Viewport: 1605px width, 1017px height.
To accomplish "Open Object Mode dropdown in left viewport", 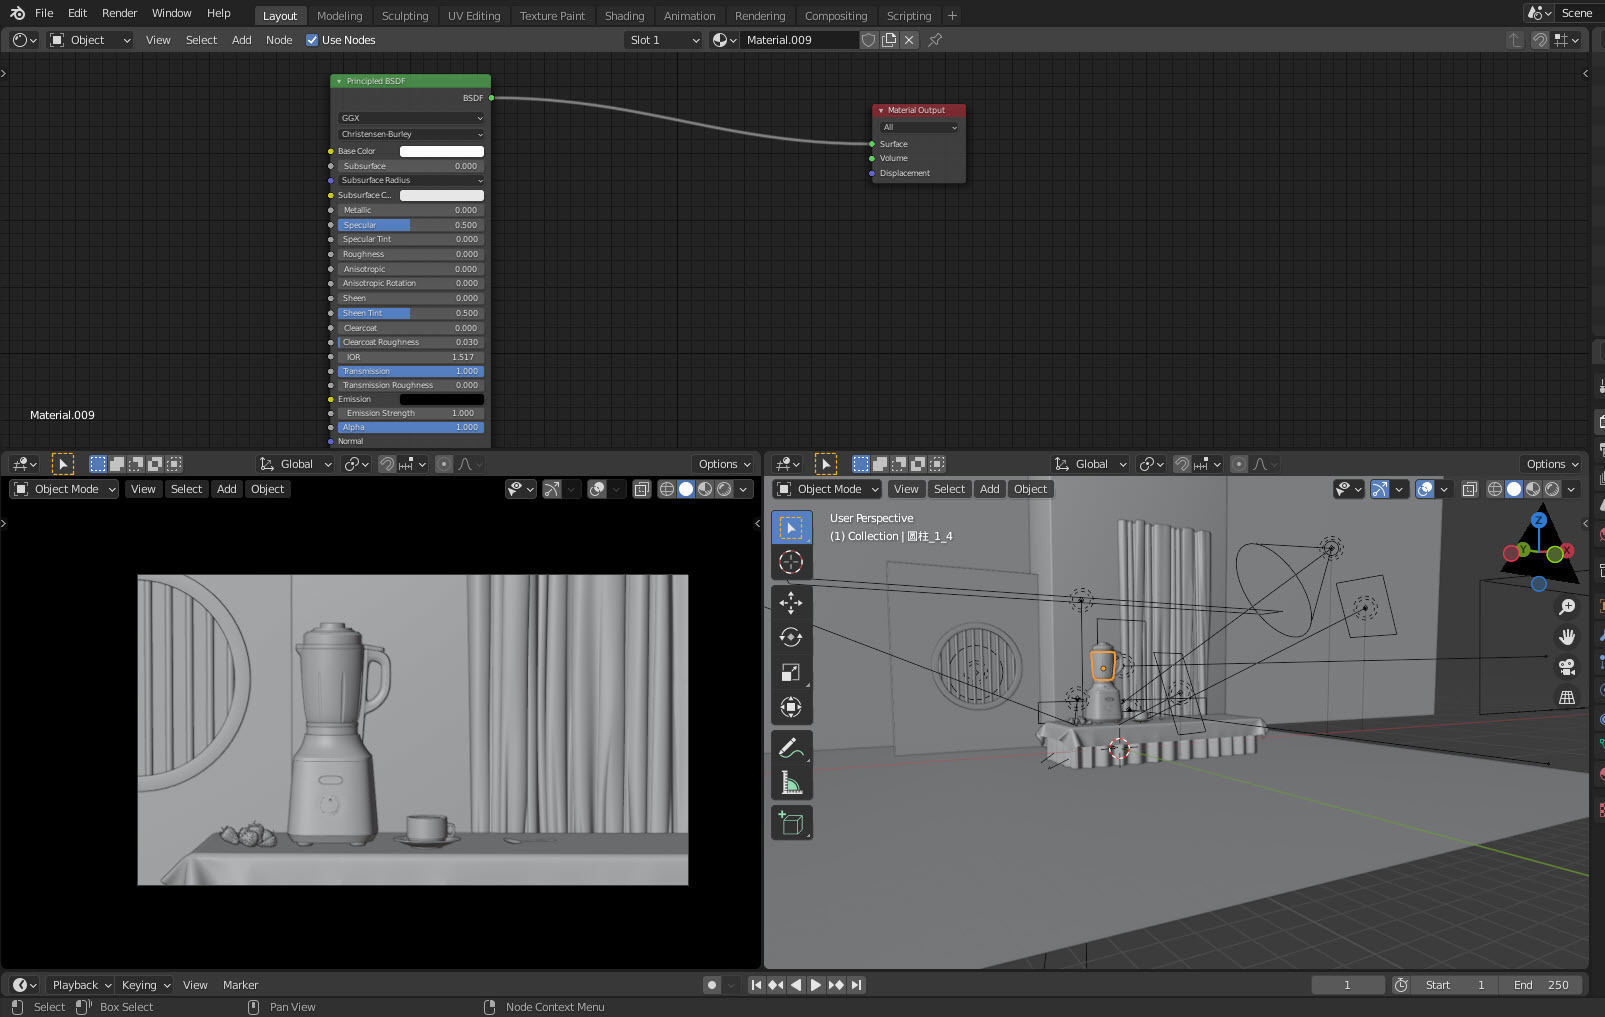I will click(64, 489).
